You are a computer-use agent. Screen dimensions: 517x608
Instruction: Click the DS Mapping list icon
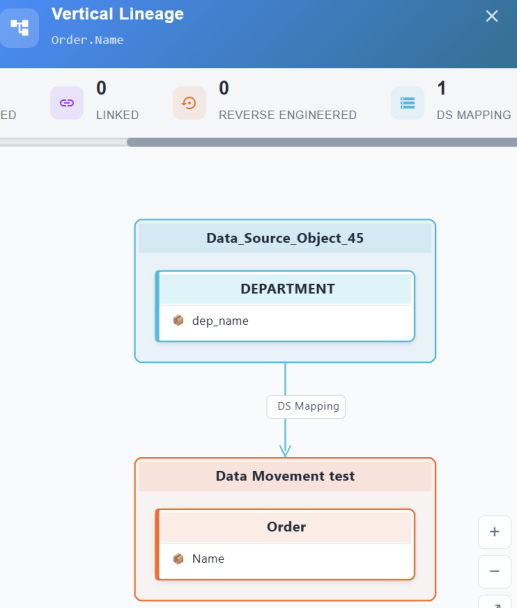point(407,103)
